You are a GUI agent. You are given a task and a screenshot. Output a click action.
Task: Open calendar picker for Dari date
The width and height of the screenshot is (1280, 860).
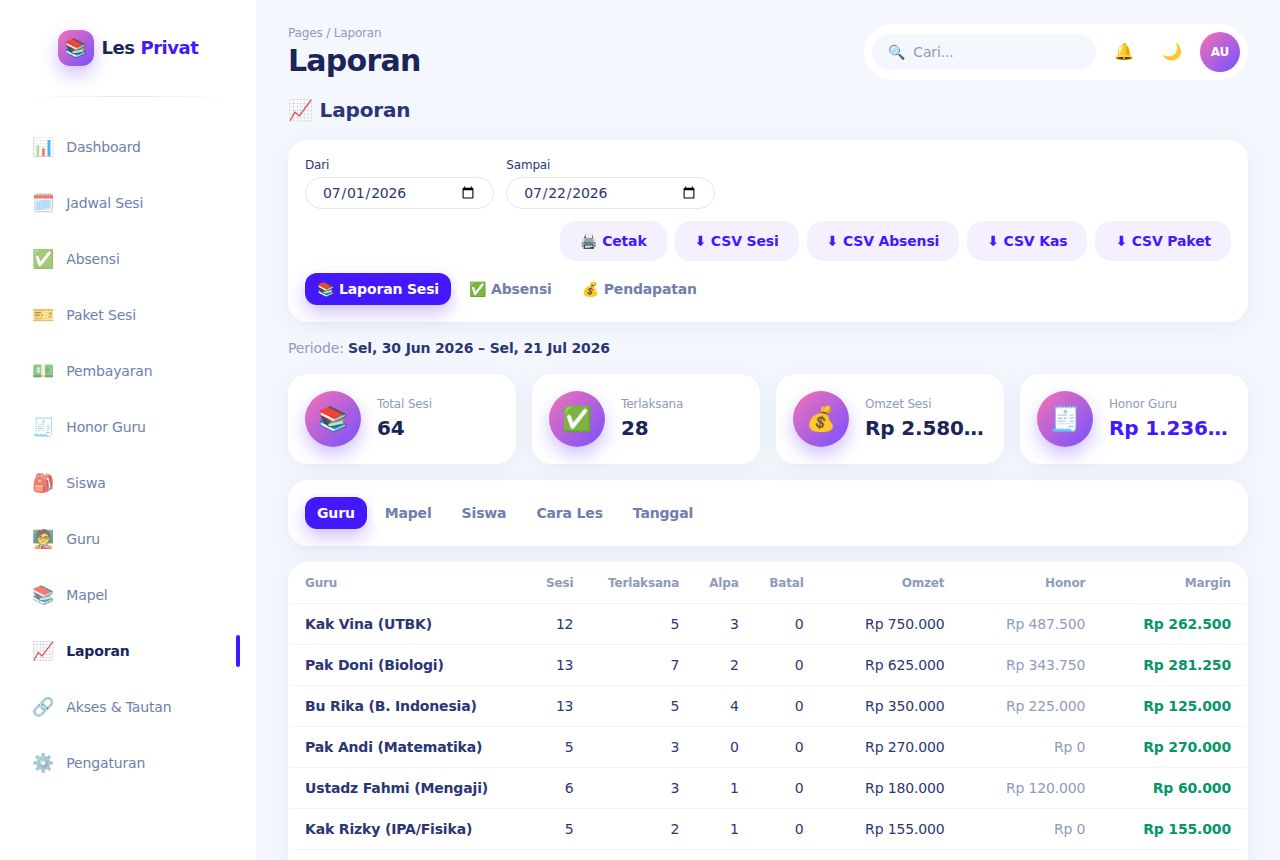click(x=468, y=193)
